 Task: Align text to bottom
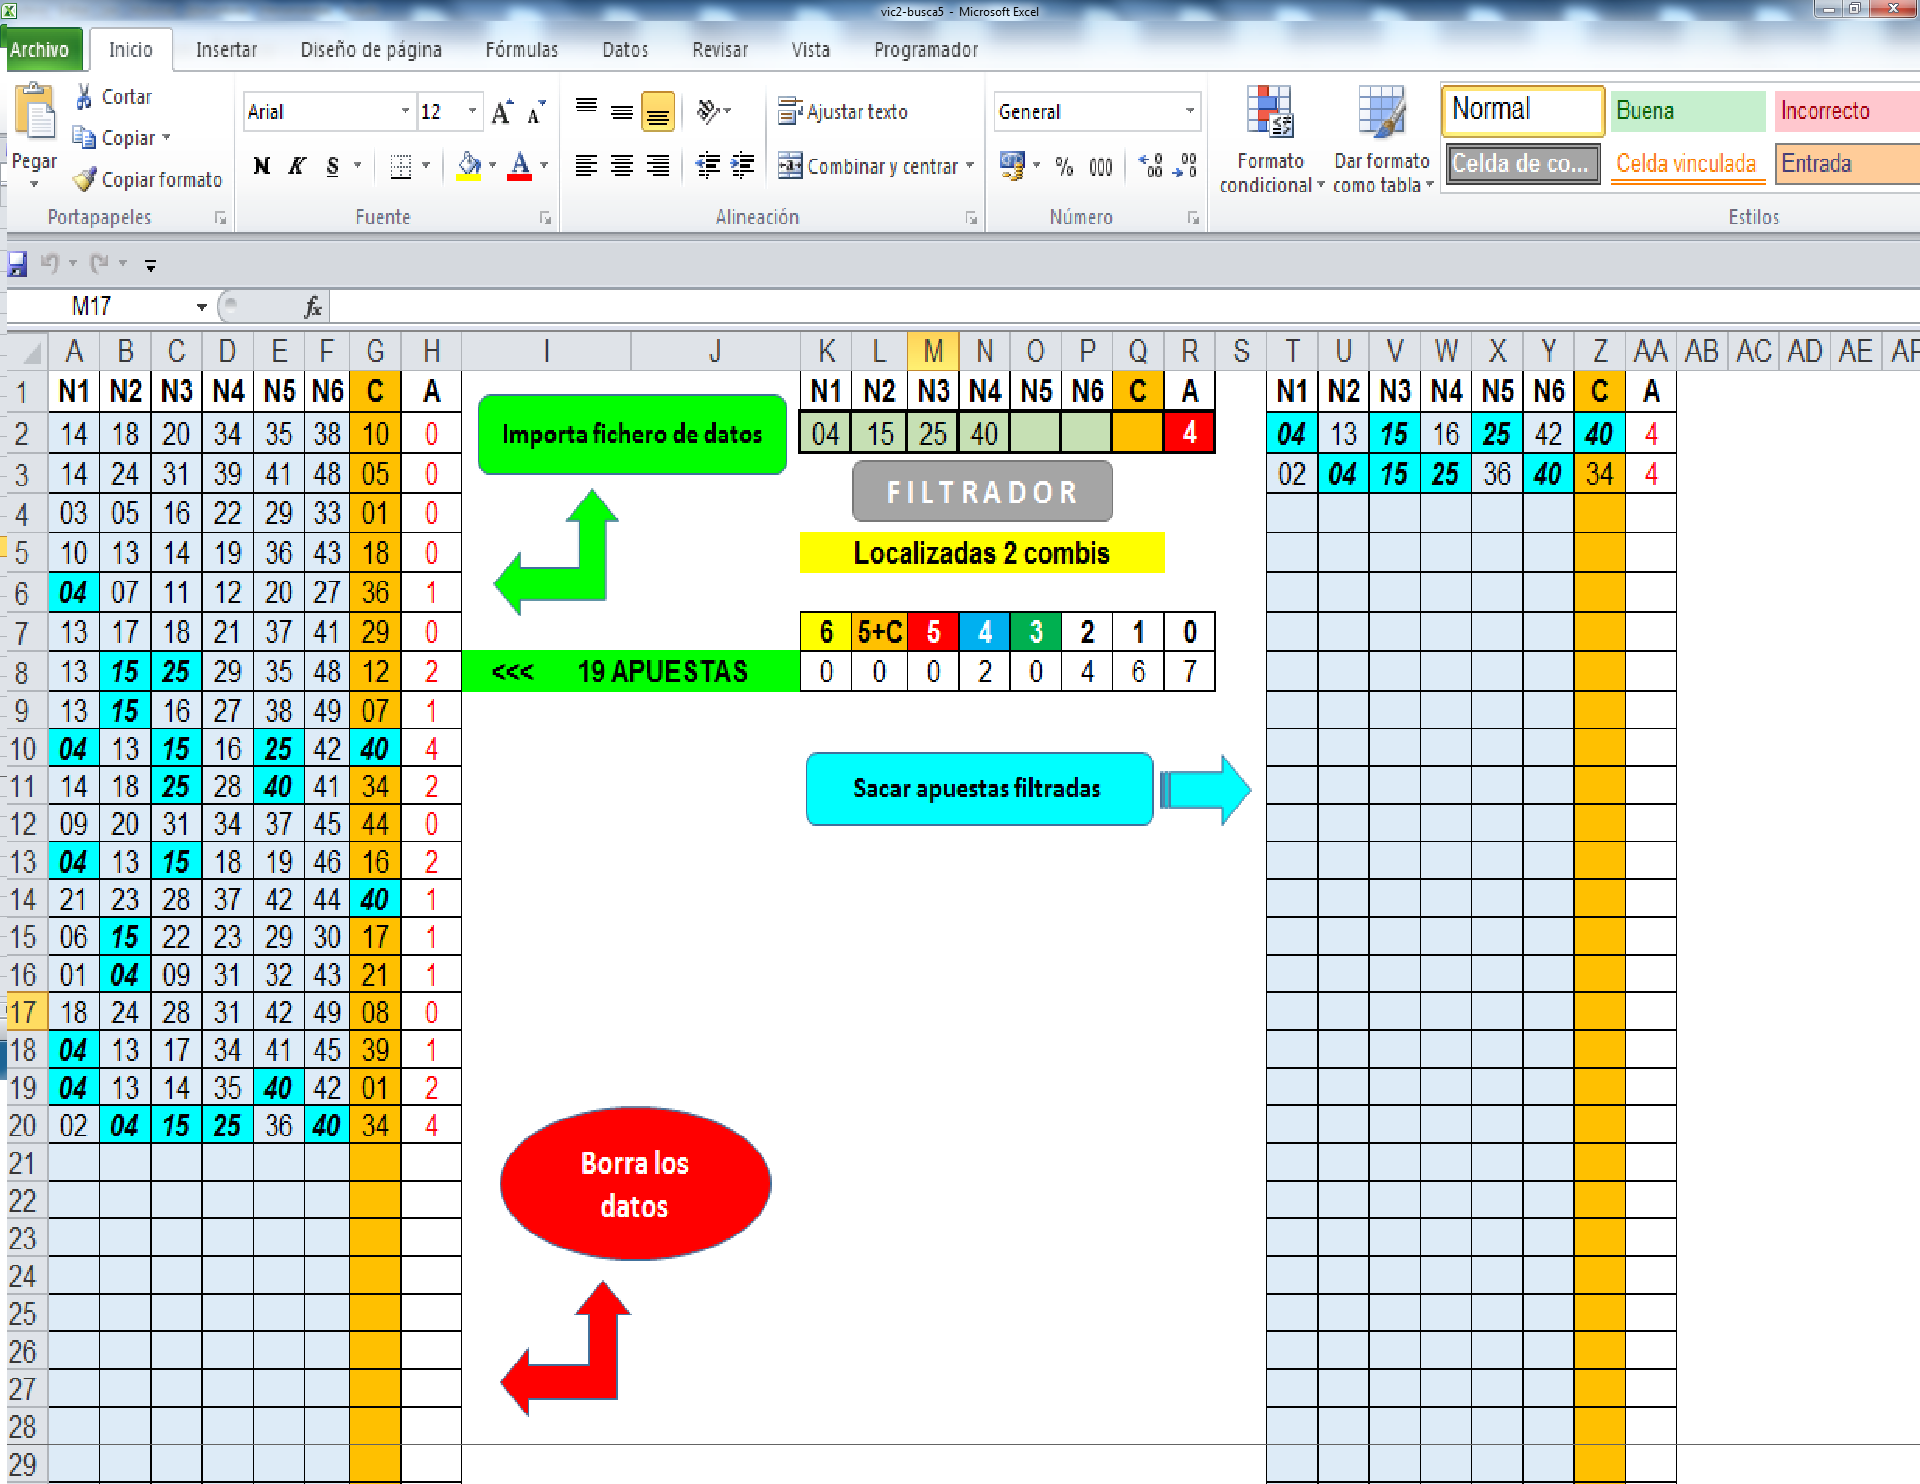pyautogui.click(x=657, y=111)
